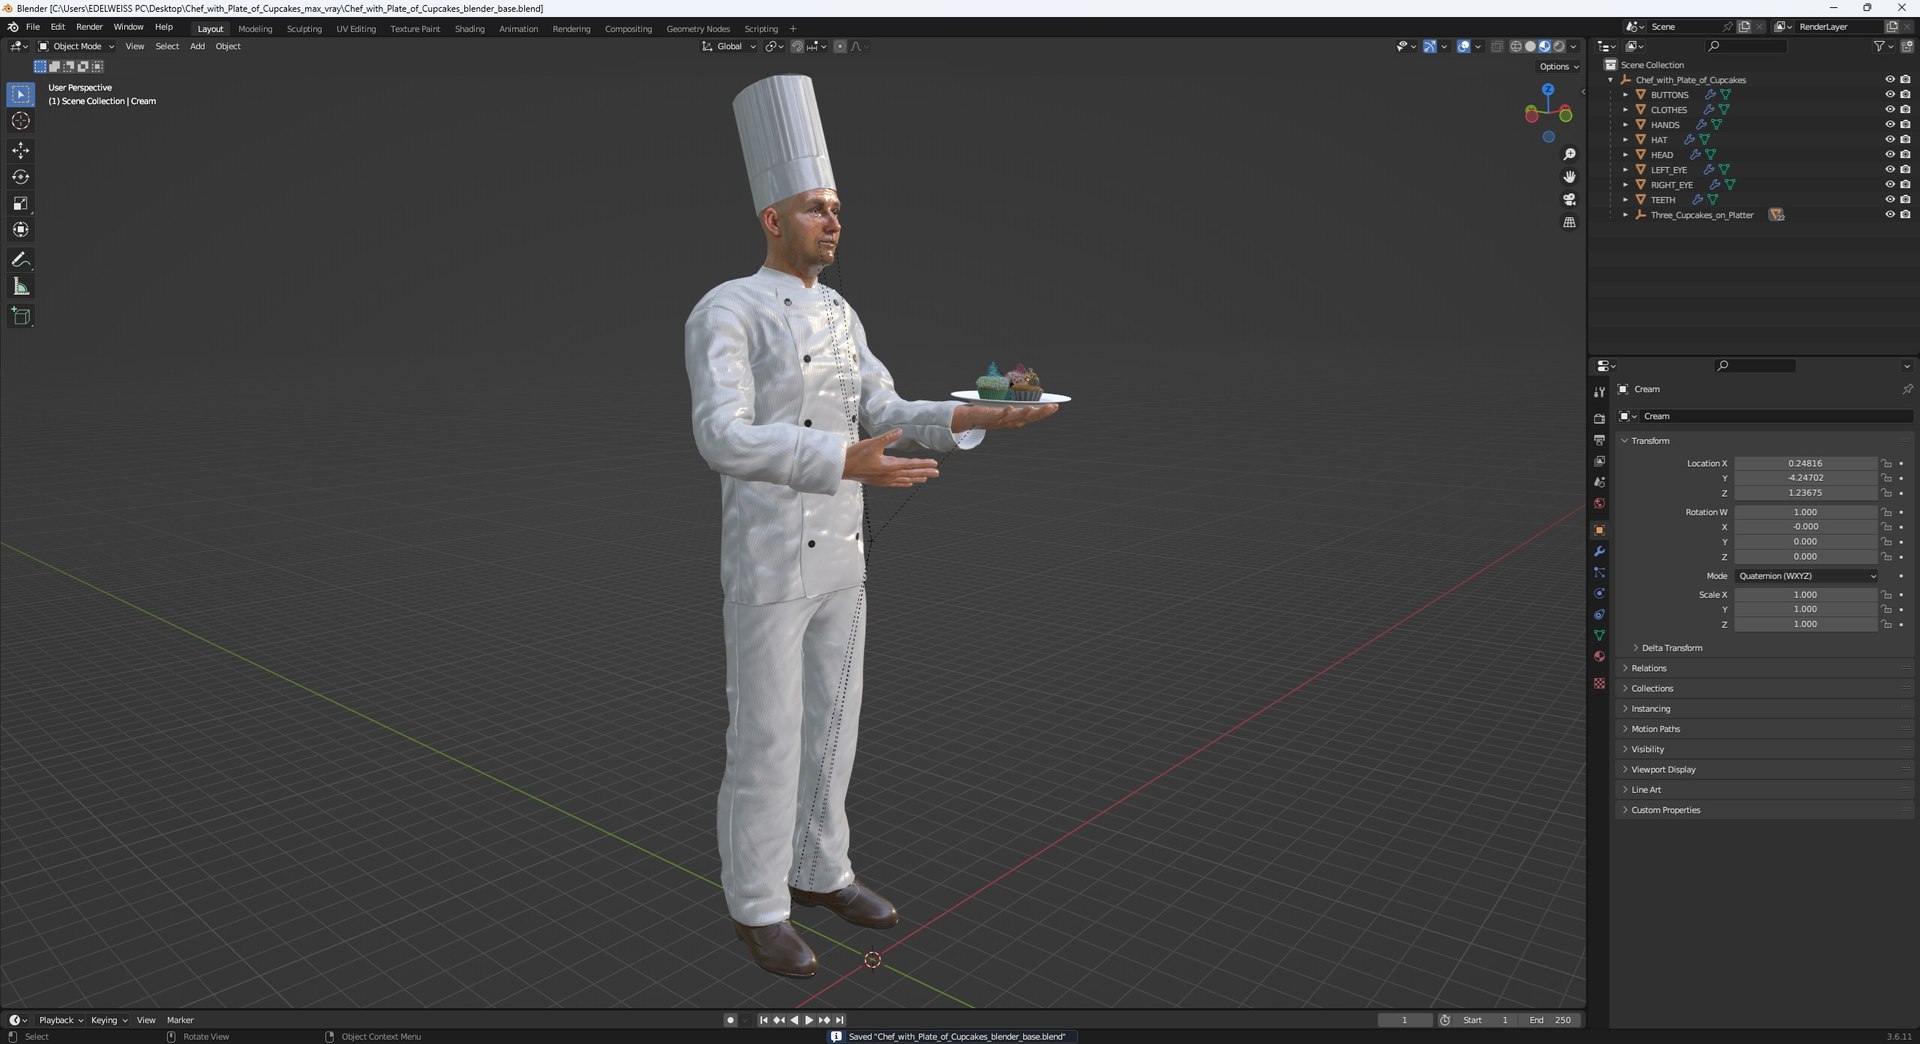1920x1044 pixels.
Task: Activate the Move tool
Action: pos(20,150)
